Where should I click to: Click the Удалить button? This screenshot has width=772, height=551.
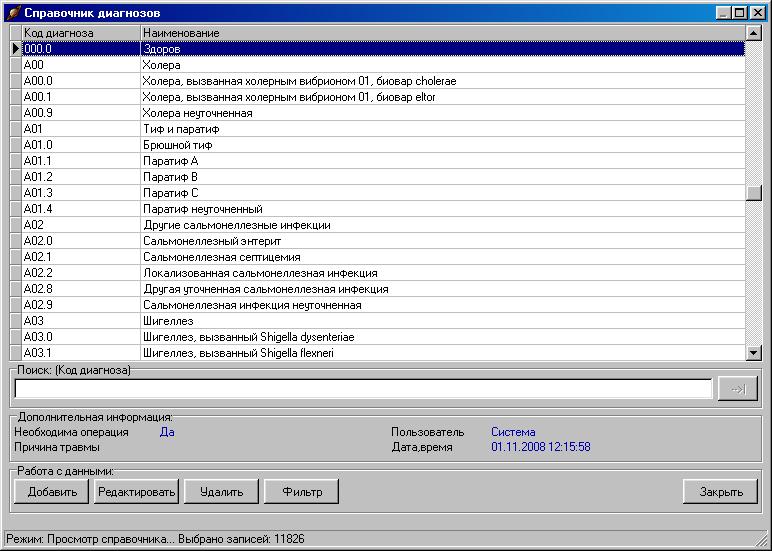(221, 491)
